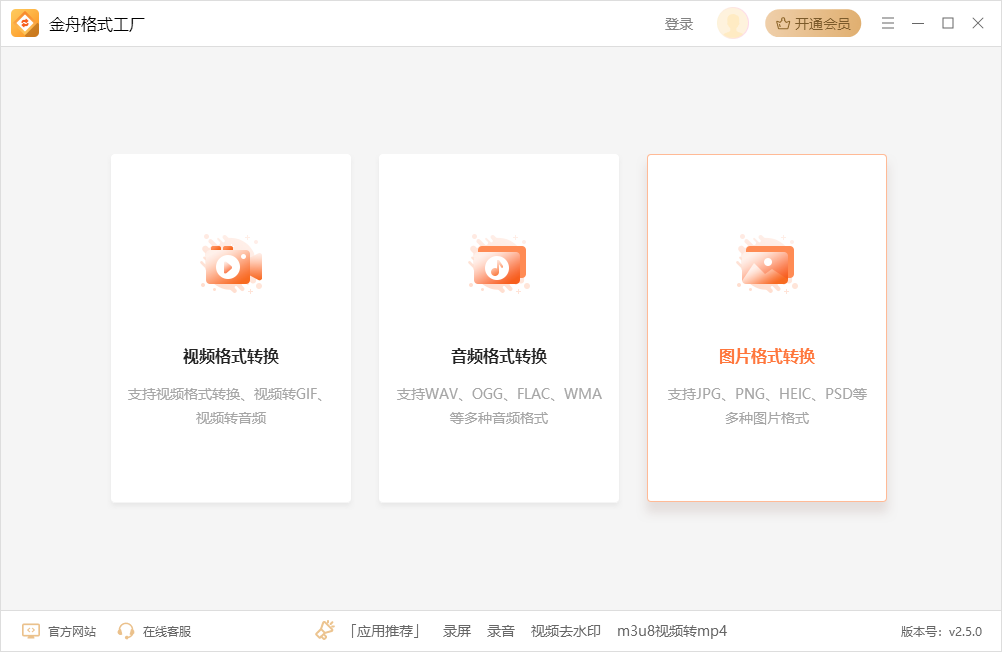Select the video clapperboard icon on 视频格式转换 card
Screen dimensions: 1002x652
pyautogui.click(x=230, y=263)
